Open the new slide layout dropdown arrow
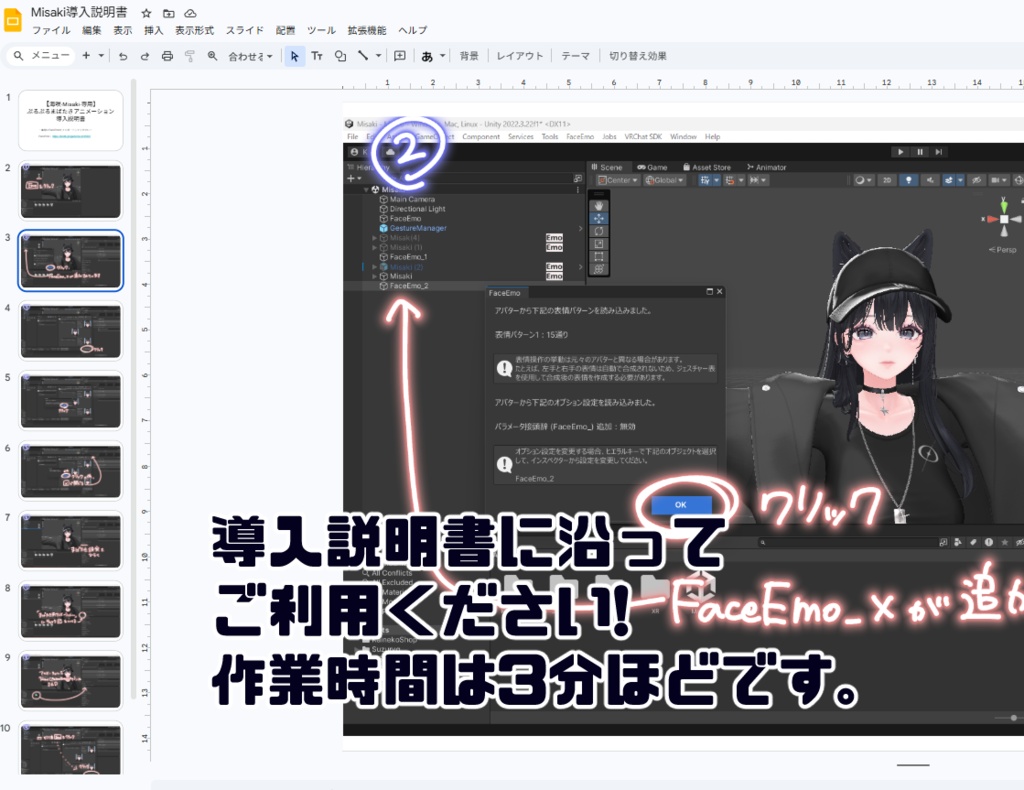 click(x=101, y=55)
